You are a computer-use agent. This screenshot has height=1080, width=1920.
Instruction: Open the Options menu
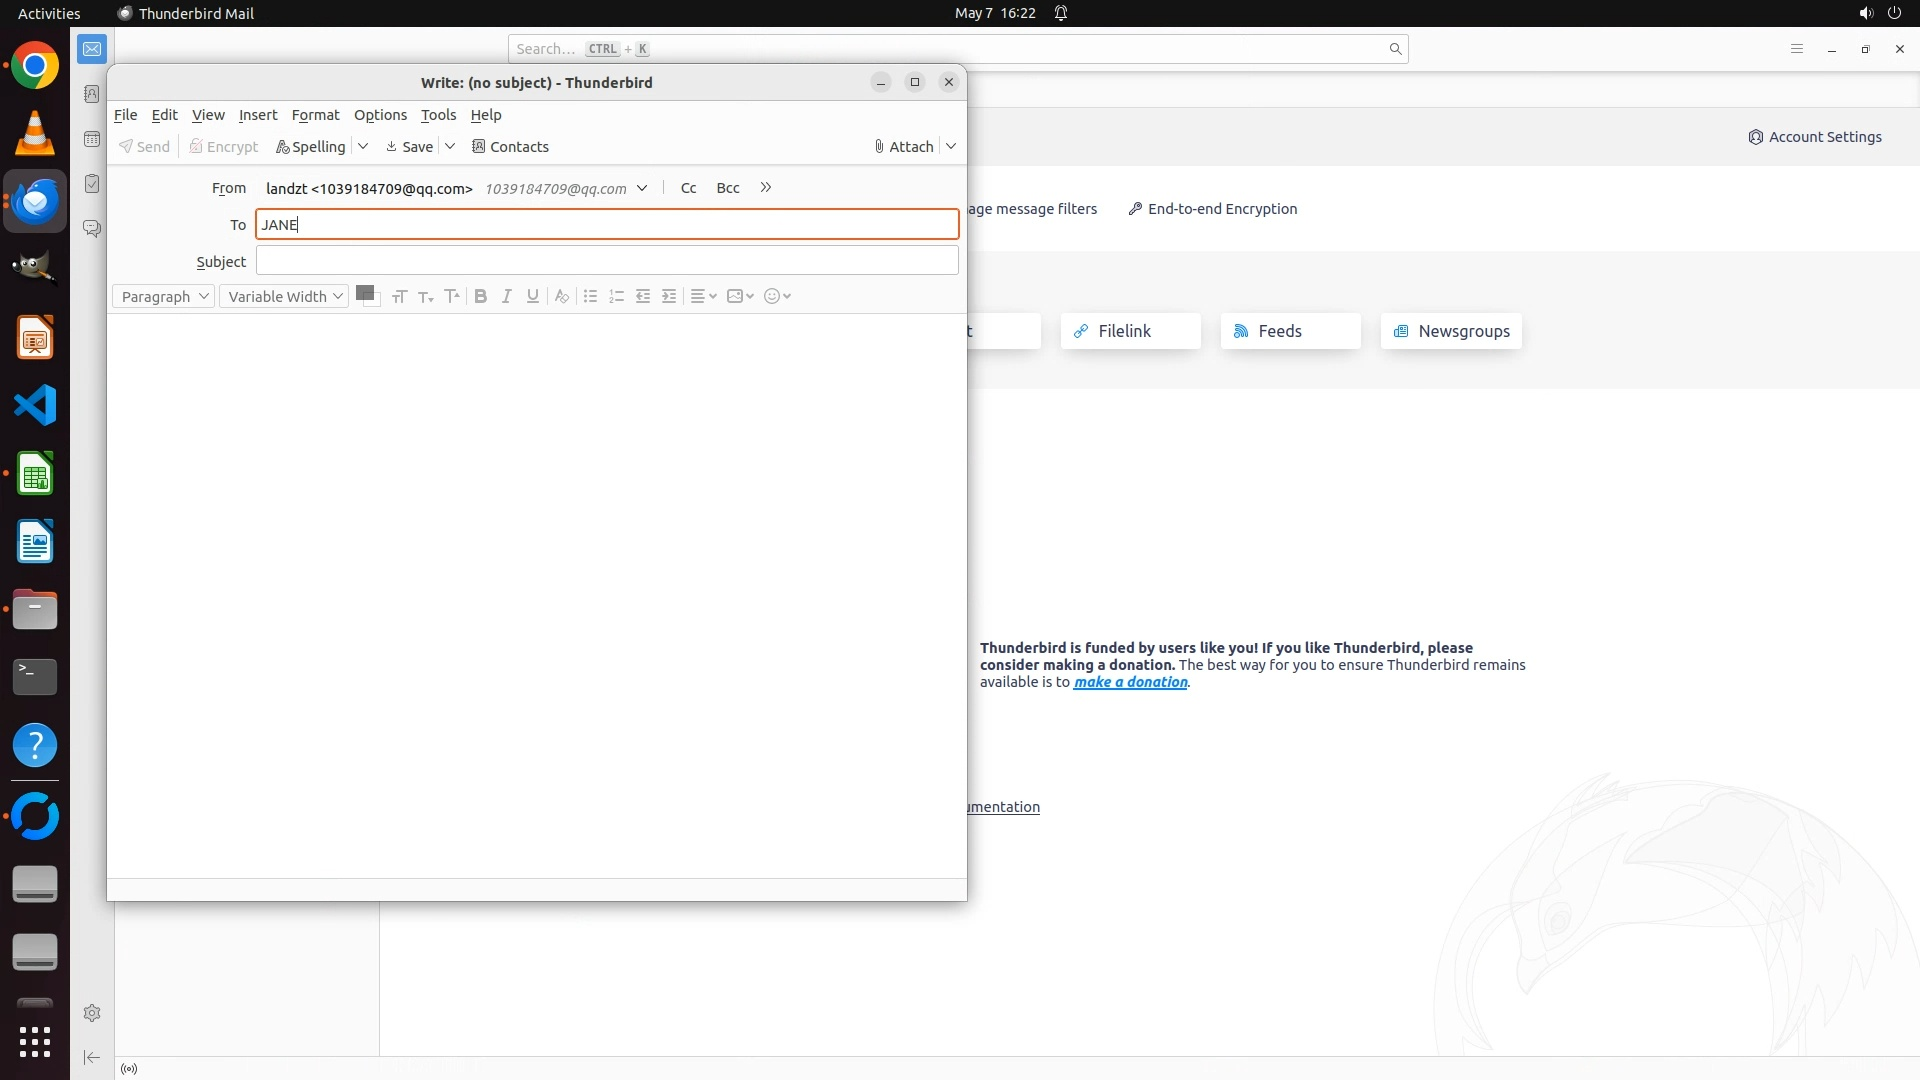pyautogui.click(x=380, y=115)
